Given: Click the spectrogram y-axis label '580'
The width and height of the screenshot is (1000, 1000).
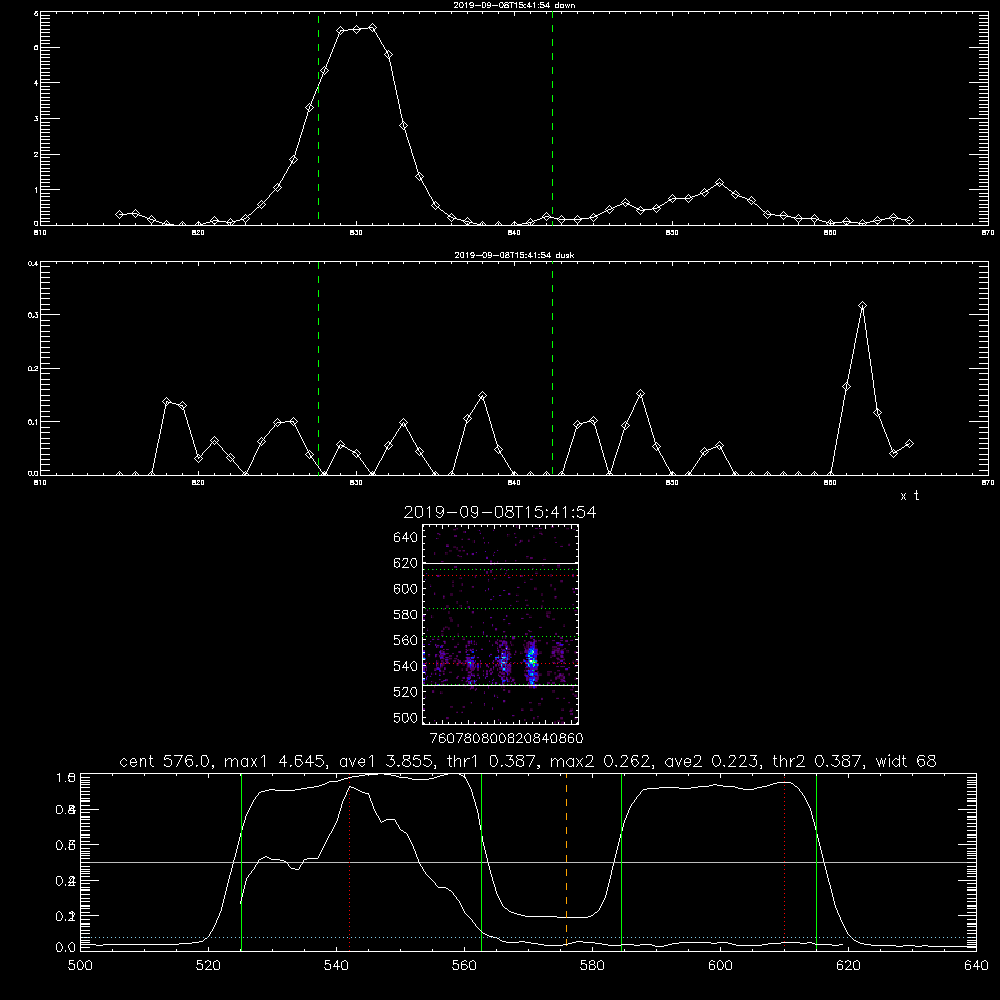Looking at the screenshot, I should (x=406, y=615).
